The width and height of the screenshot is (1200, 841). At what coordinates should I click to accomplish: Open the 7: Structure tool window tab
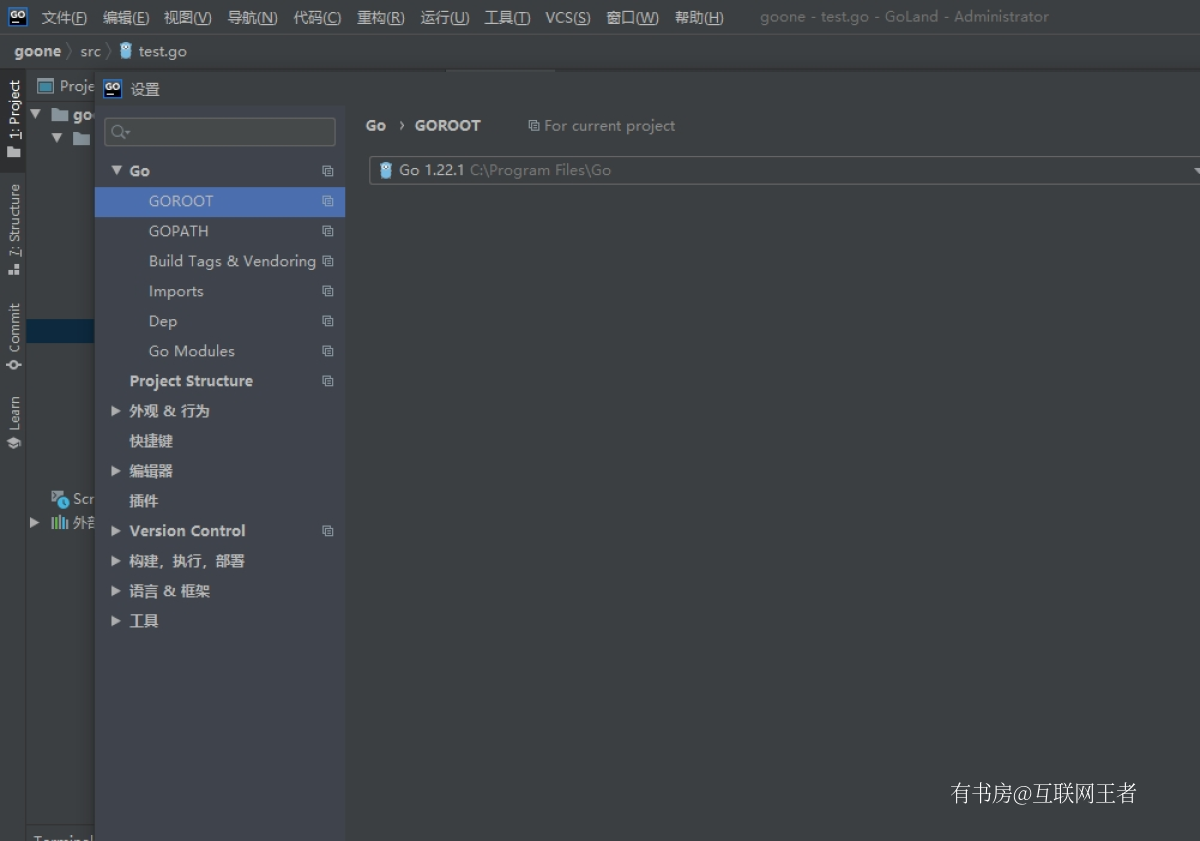click(14, 229)
